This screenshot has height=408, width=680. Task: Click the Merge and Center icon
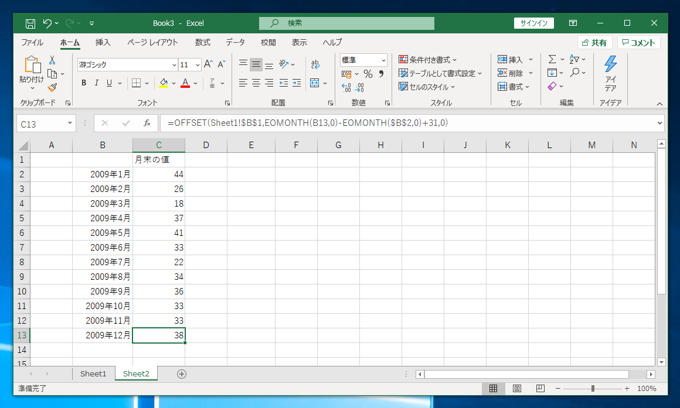click(x=315, y=83)
